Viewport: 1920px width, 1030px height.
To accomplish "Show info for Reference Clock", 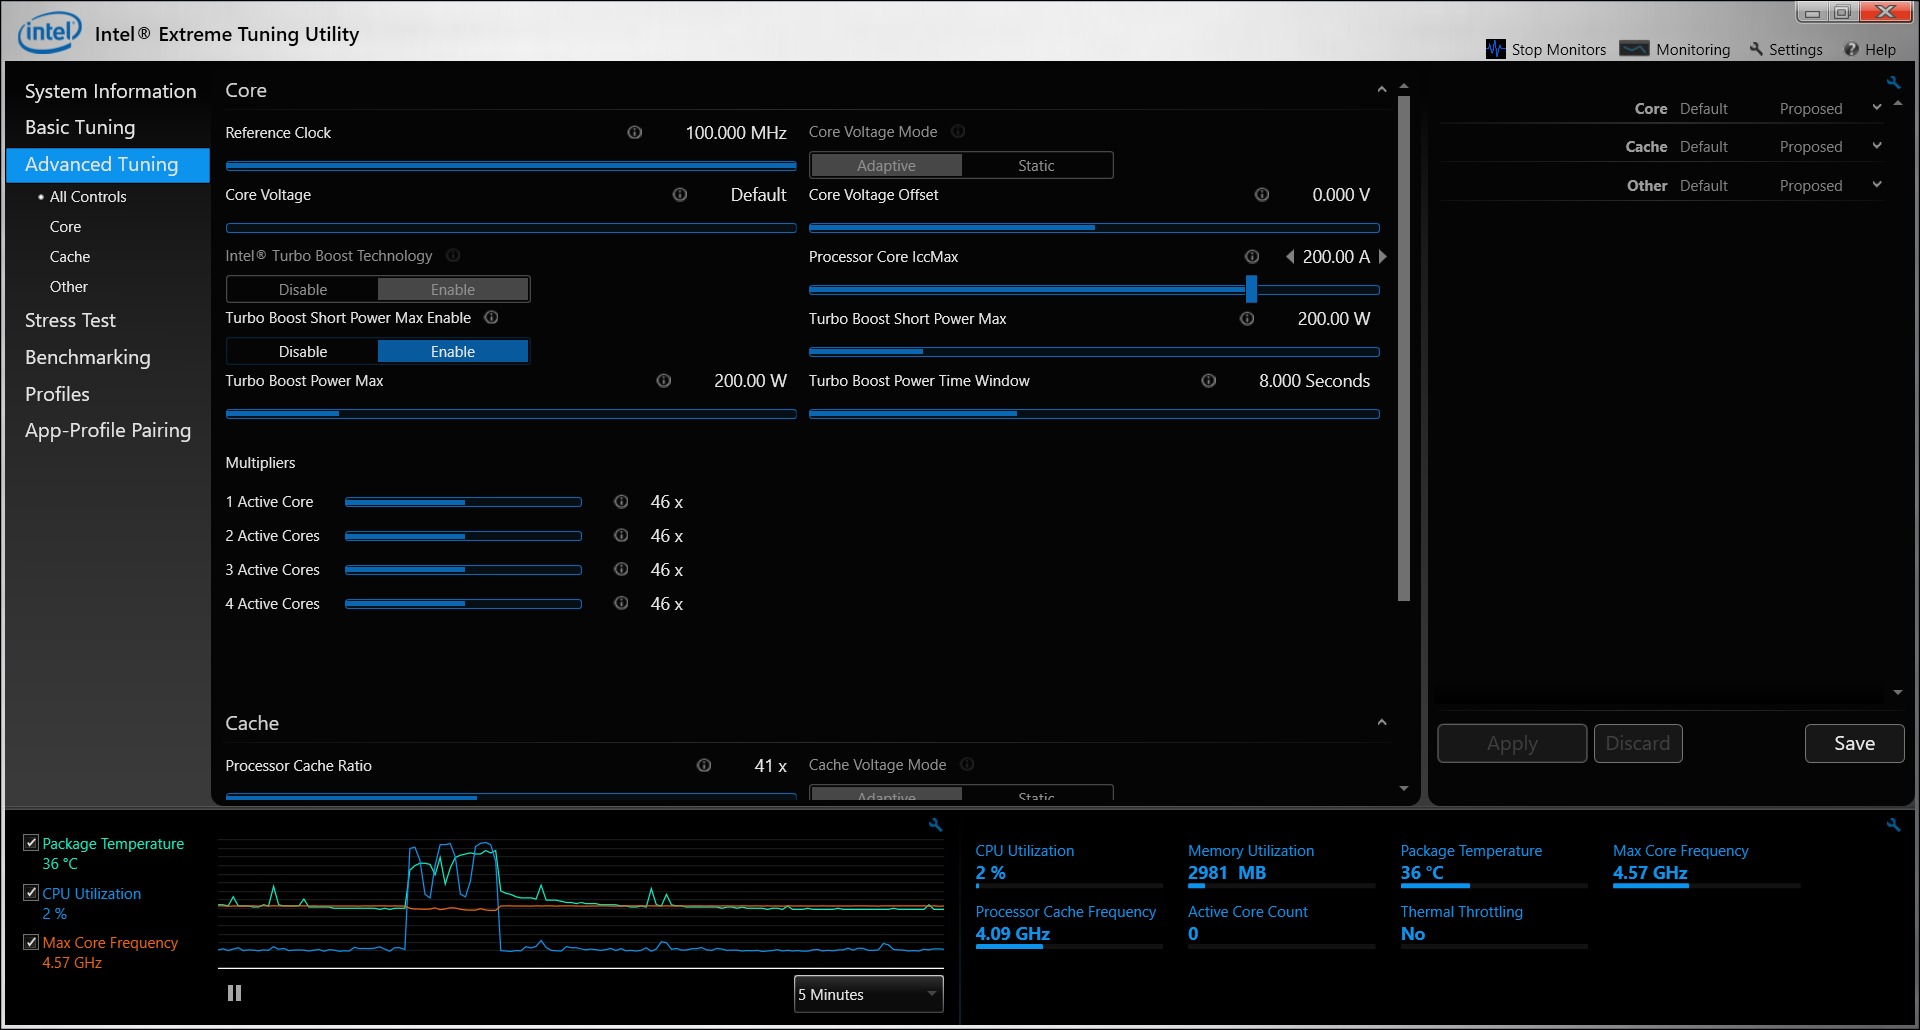I will (634, 132).
